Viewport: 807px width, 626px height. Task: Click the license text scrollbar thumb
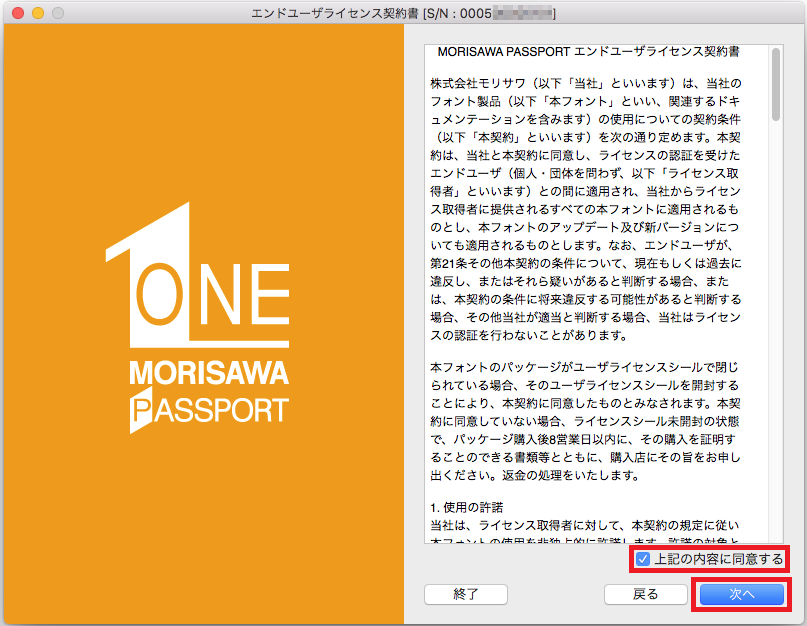(x=776, y=85)
